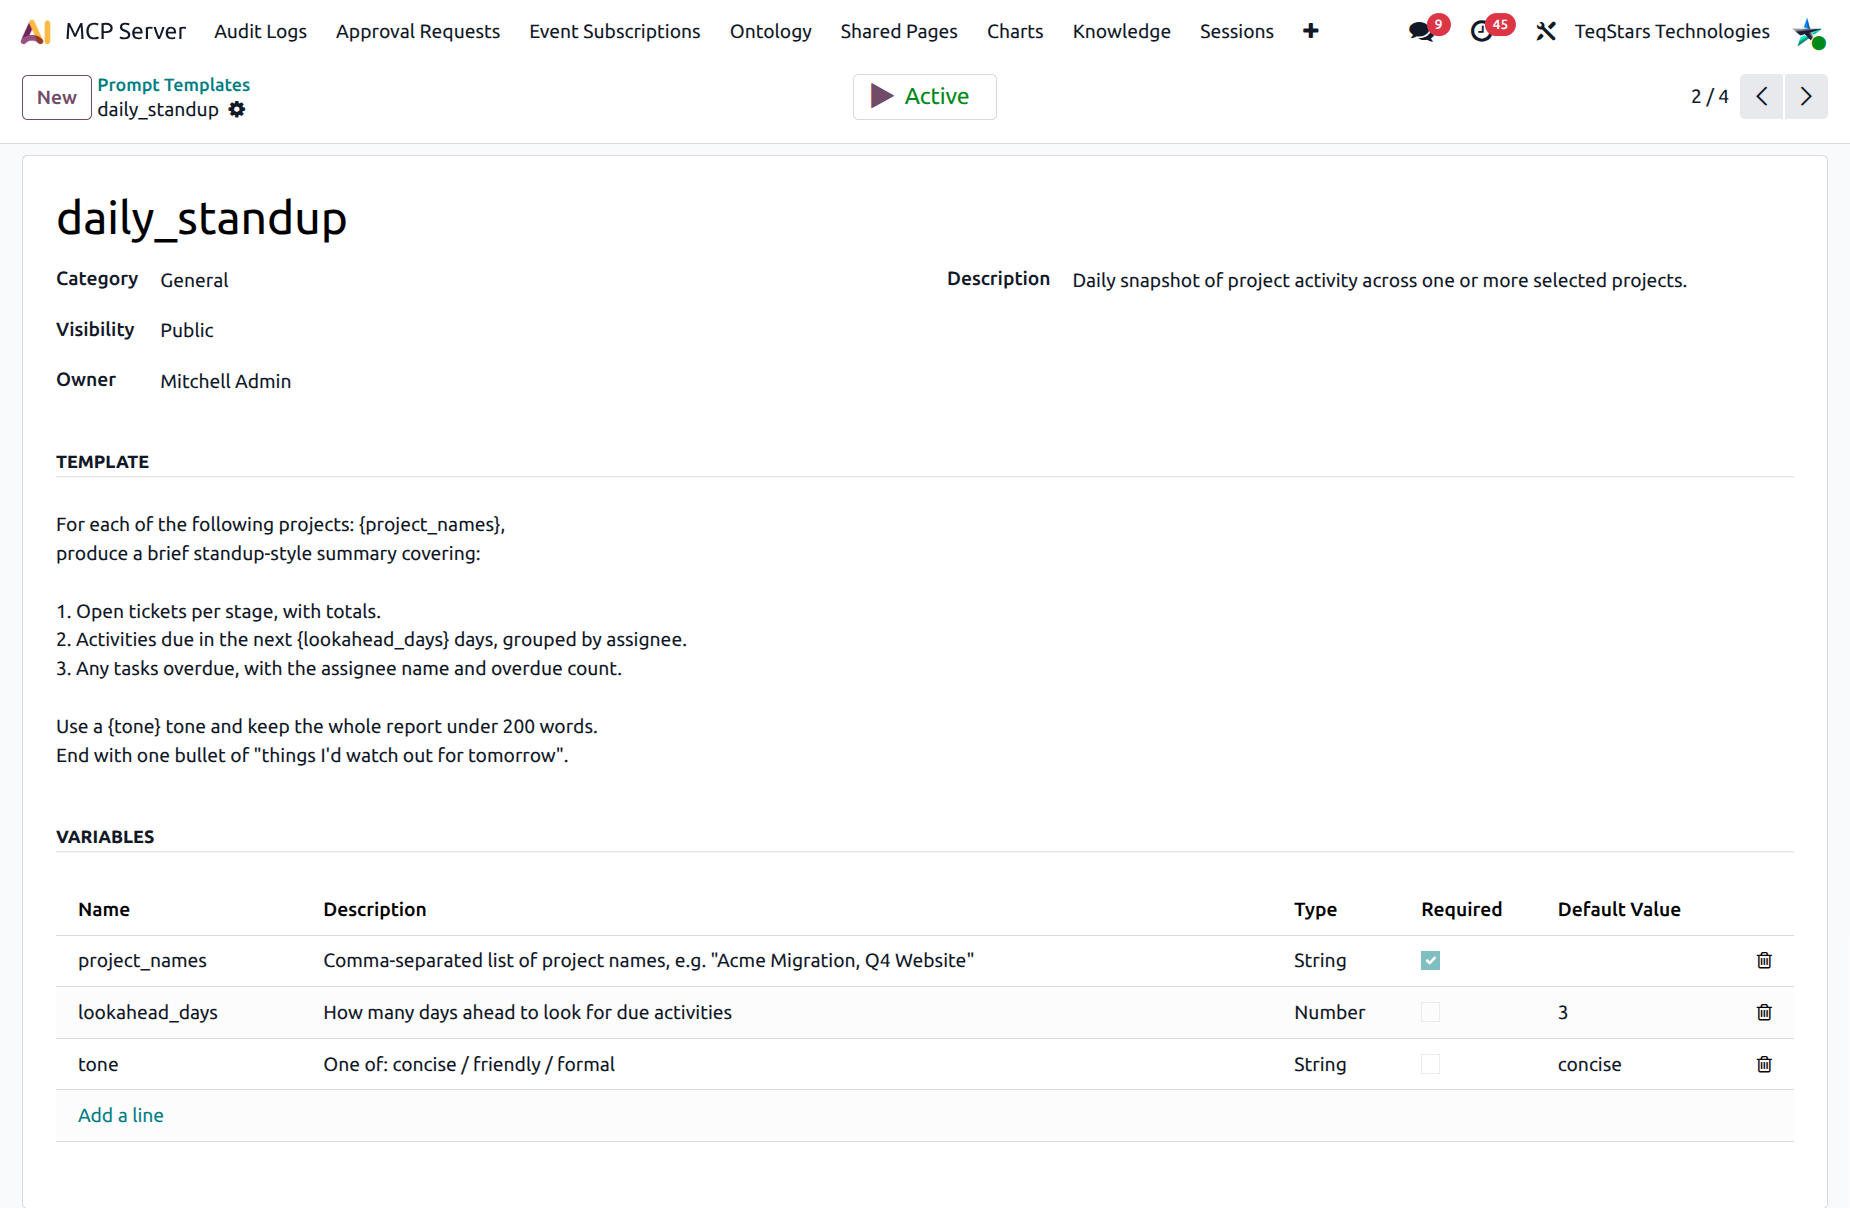This screenshot has height=1208, width=1850.
Task: Go back to Prompt Templates breadcrumb
Action: click(x=174, y=85)
